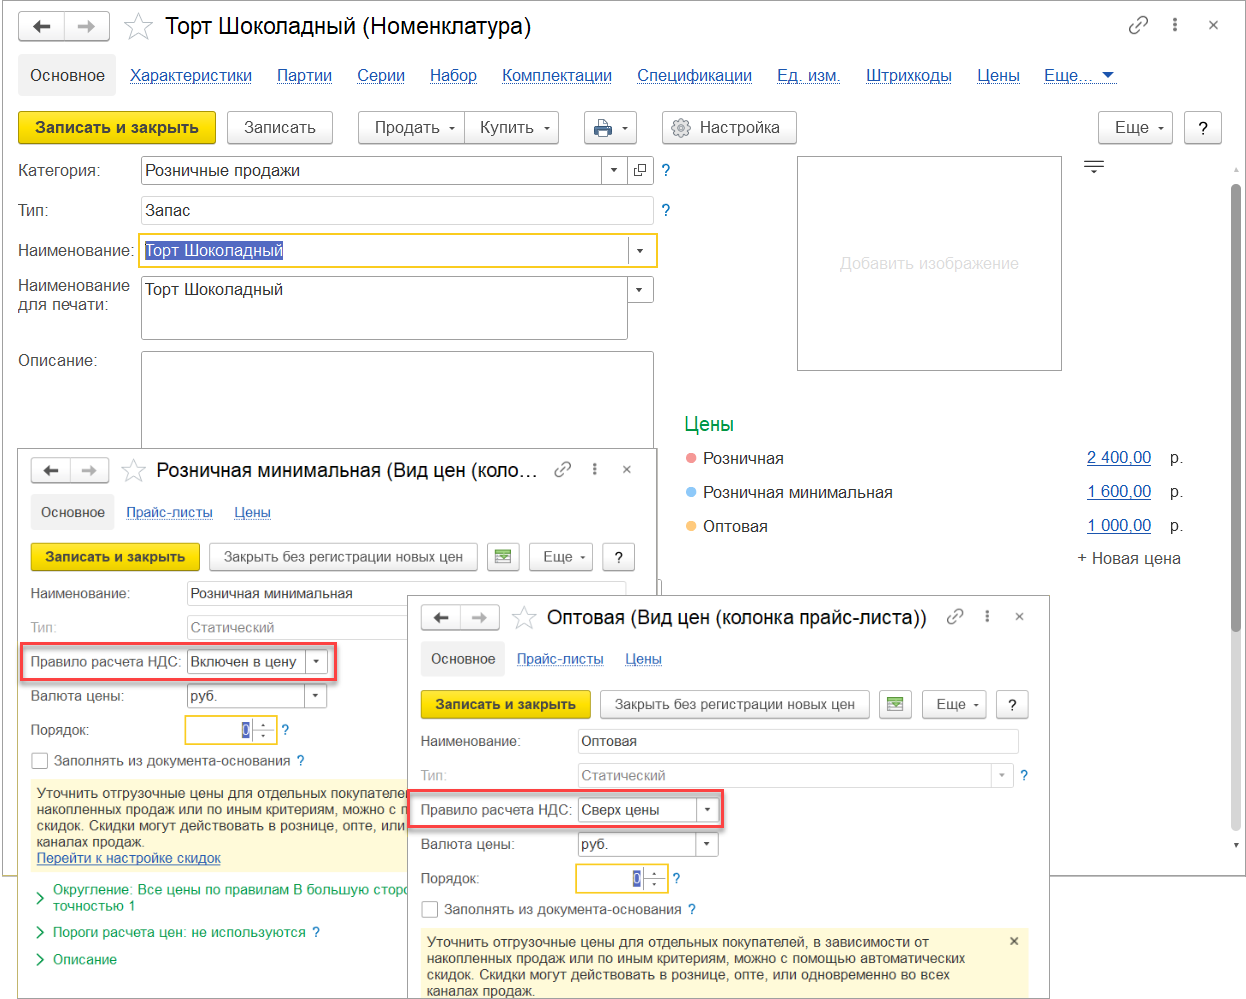This screenshot has height=999, width=1246.
Task: Click the printer icon in main toolbar
Action: coord(603,128)
